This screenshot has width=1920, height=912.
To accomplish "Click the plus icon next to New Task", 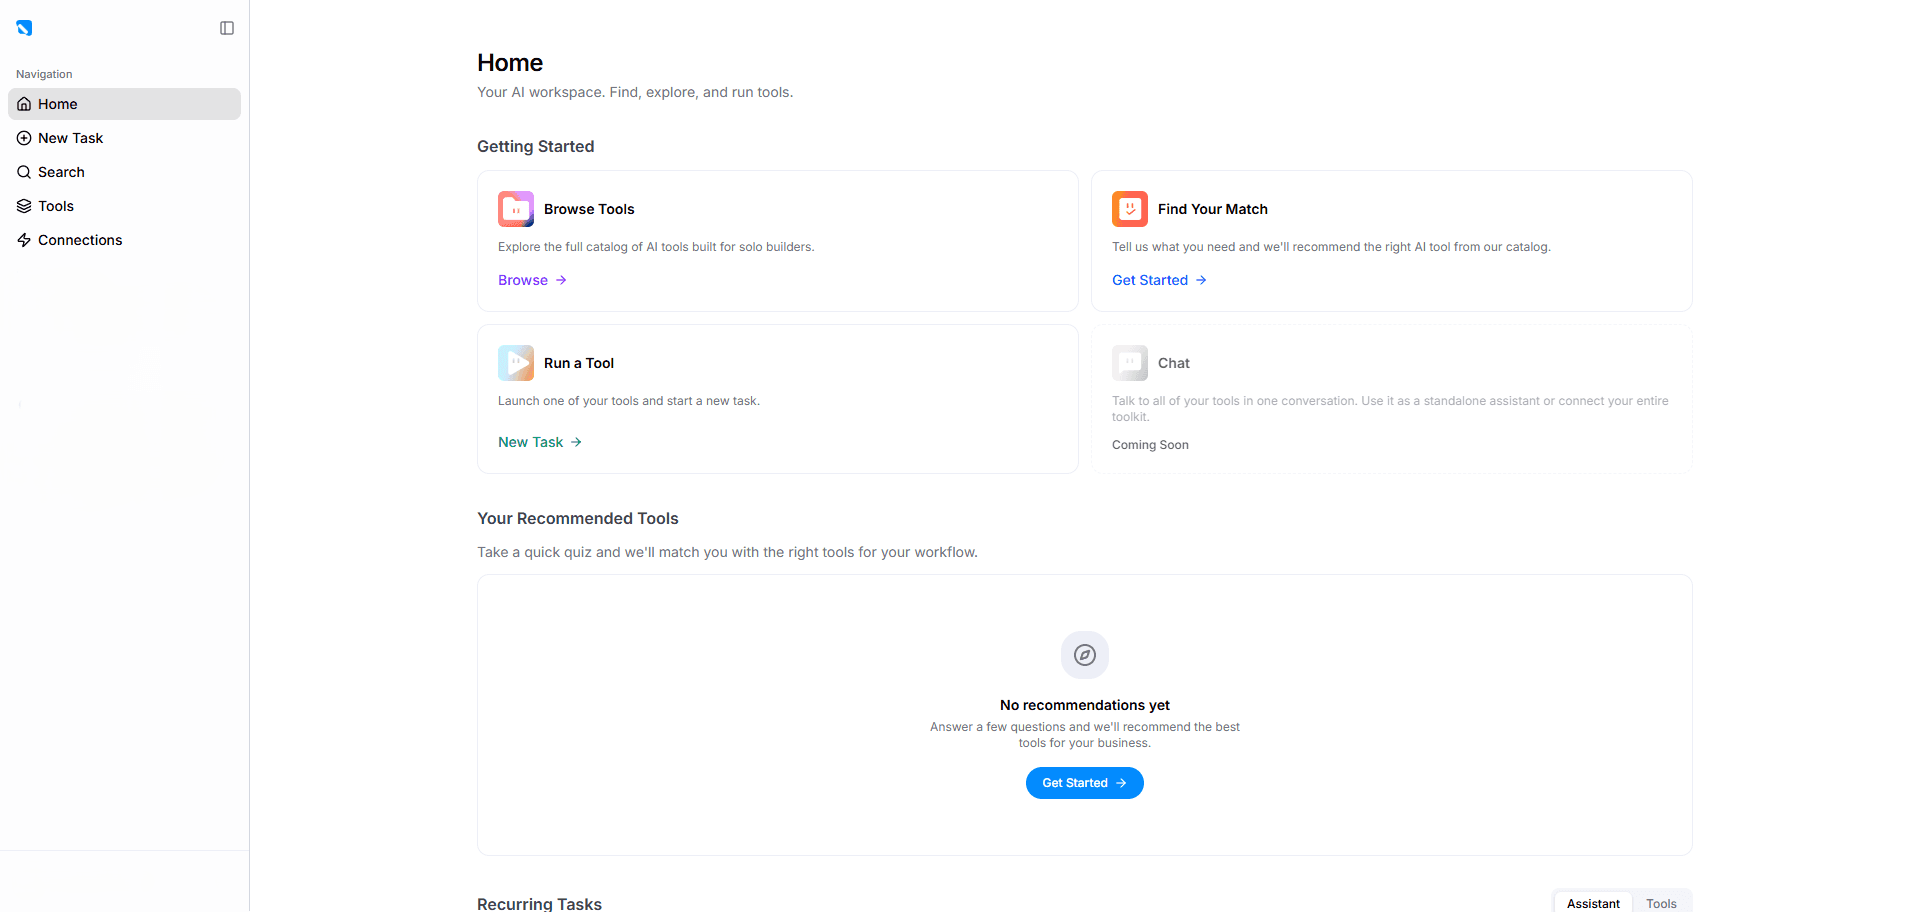I will click(x=23, y=138).
